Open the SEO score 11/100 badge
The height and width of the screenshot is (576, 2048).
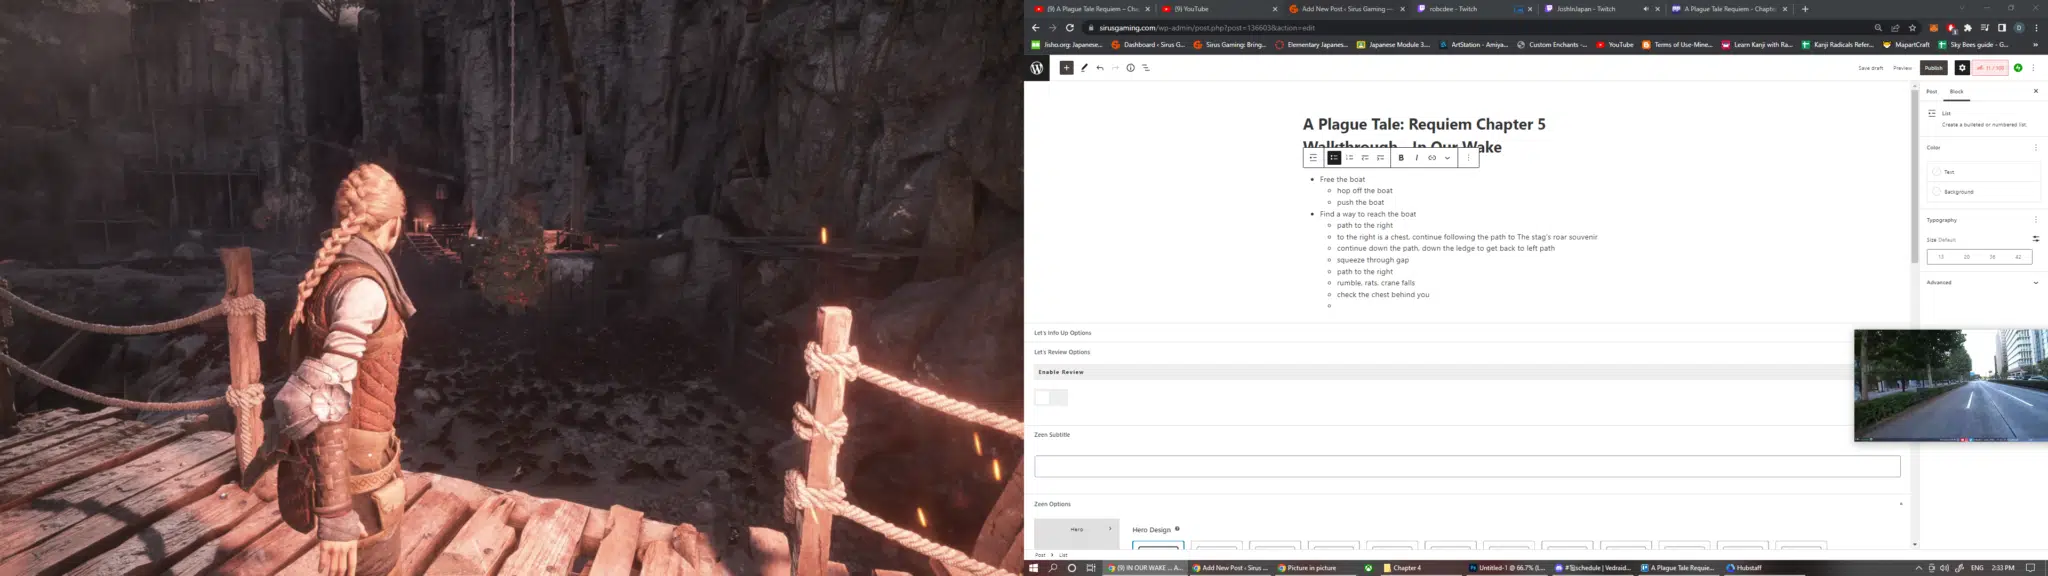click(1990, 68)
